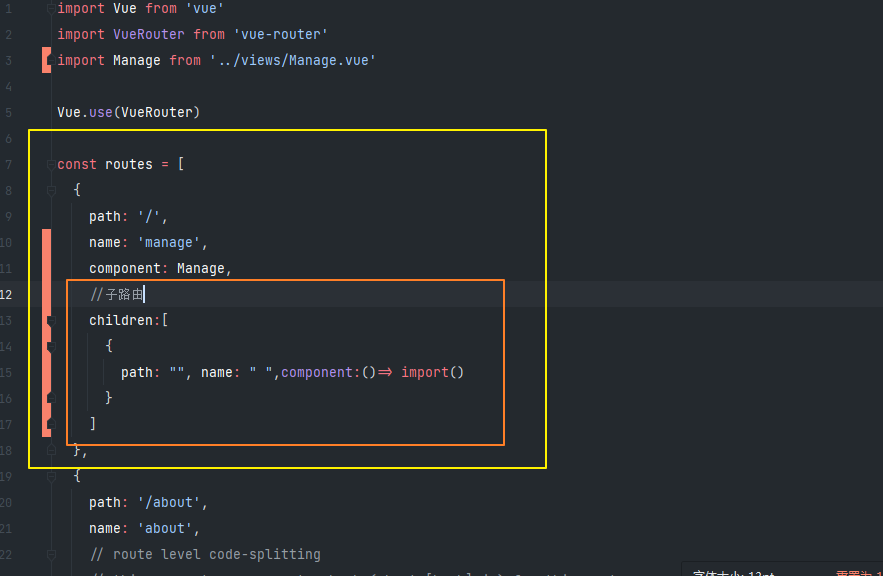
Task: Click the red reset font size link
Action: (x=858, y=573)
